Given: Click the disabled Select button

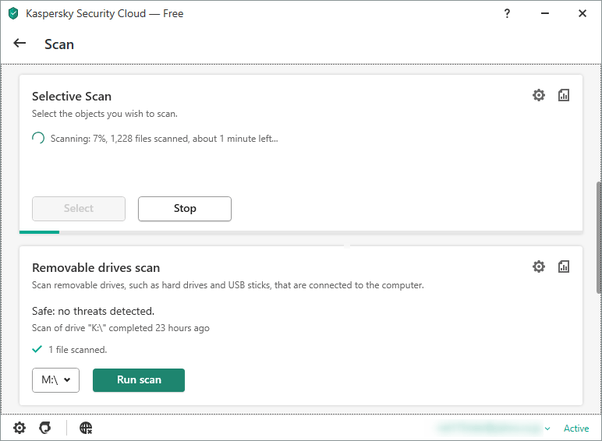Looking at the screenshot, I should 79,209.
